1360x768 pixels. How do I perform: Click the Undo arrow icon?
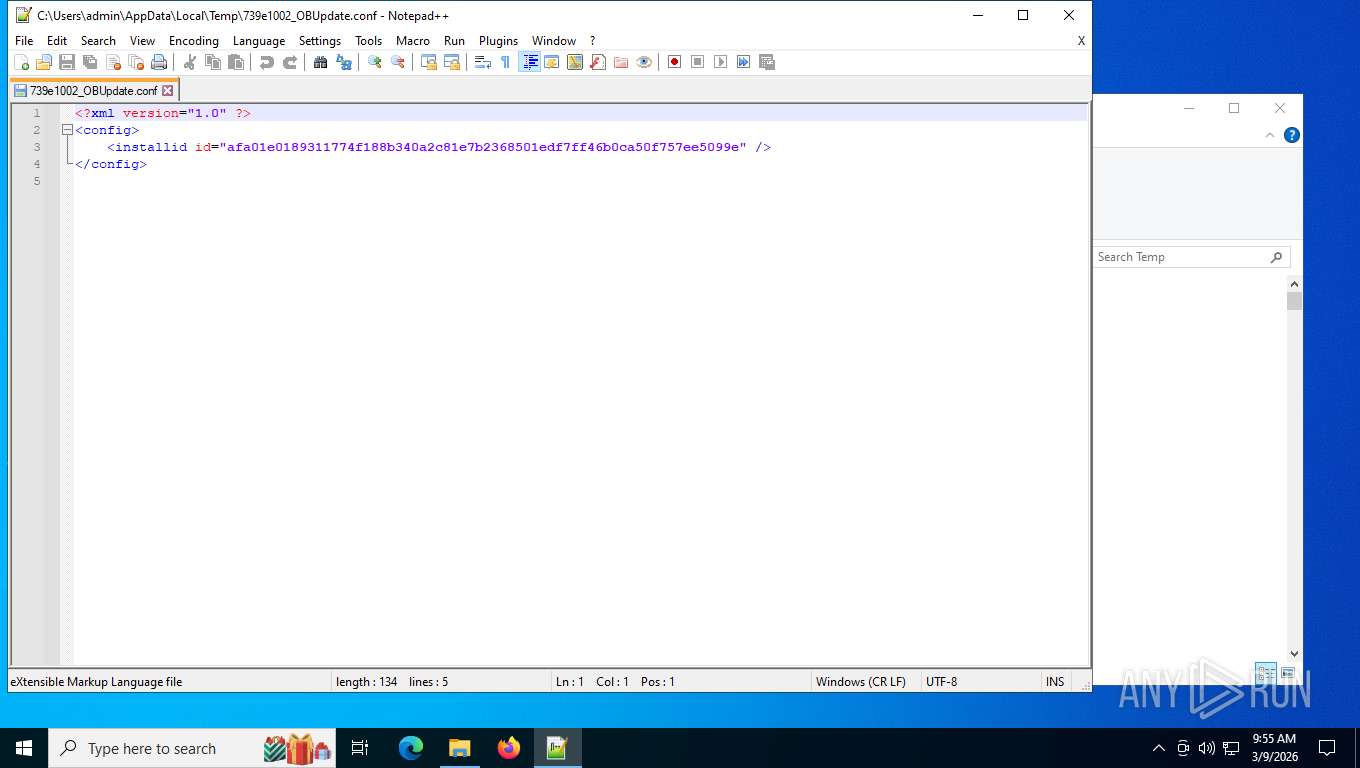click(267, 62)
